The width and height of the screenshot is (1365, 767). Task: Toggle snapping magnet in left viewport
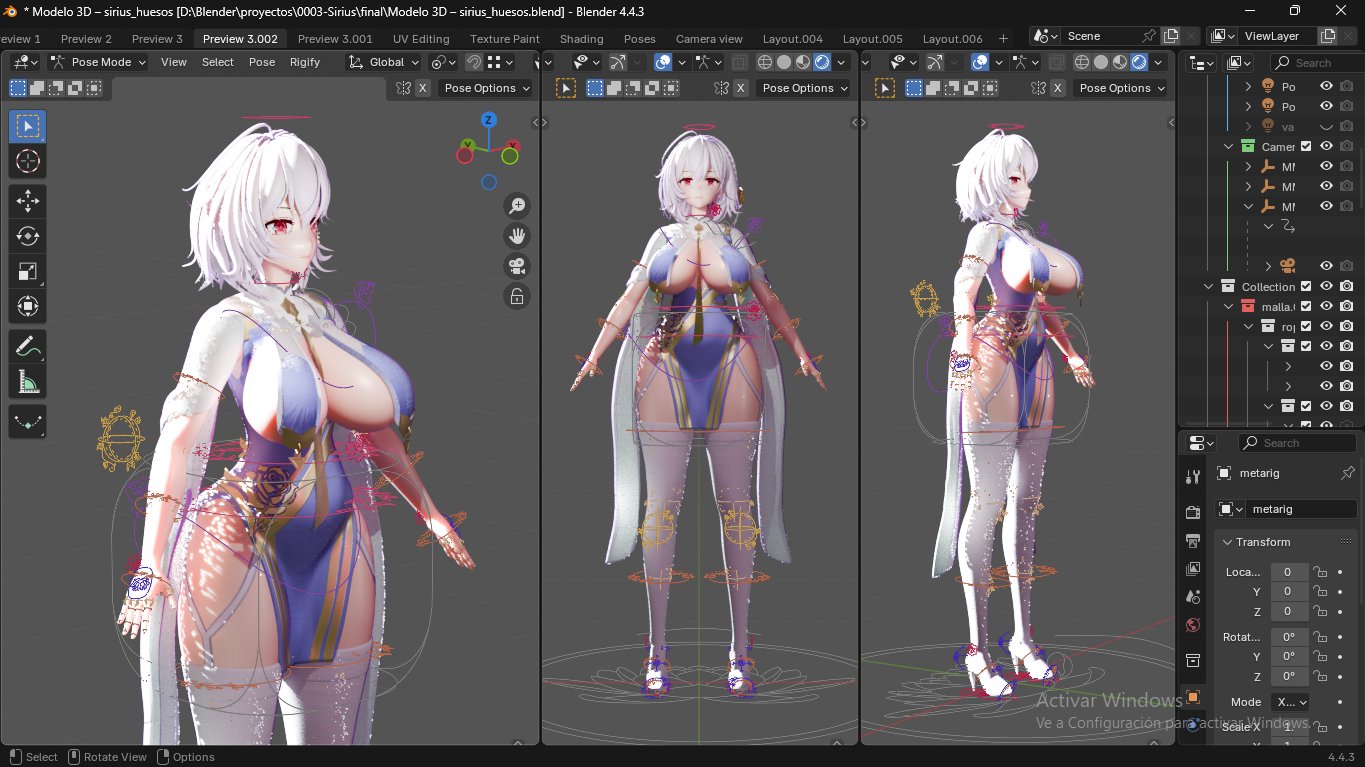coord(474,62)
